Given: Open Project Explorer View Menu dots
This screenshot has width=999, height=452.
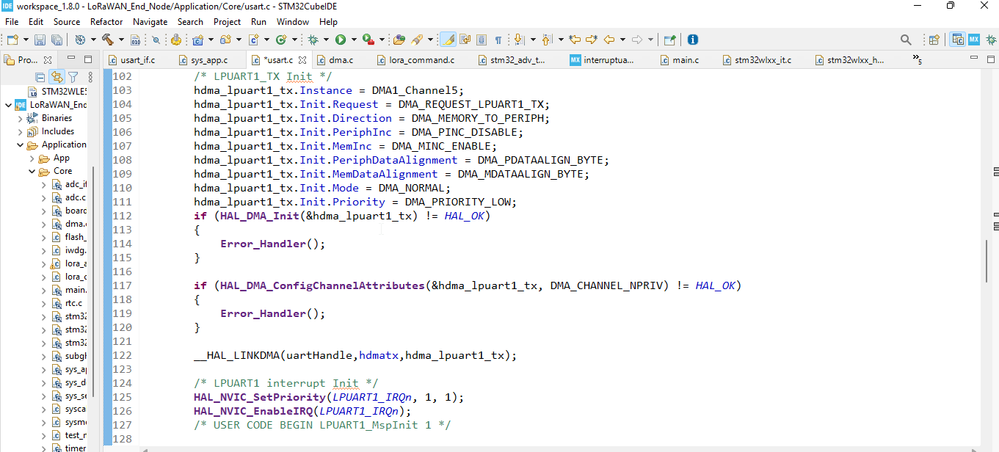Looking at the screenshot, I should click(x=90, y=77).
